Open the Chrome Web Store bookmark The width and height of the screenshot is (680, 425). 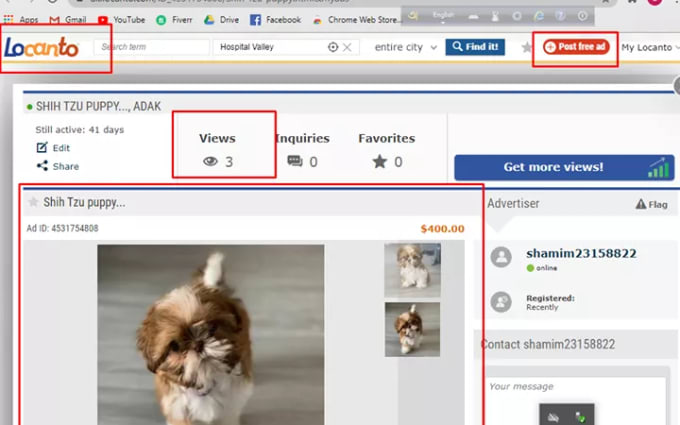(x=356, y=20)
